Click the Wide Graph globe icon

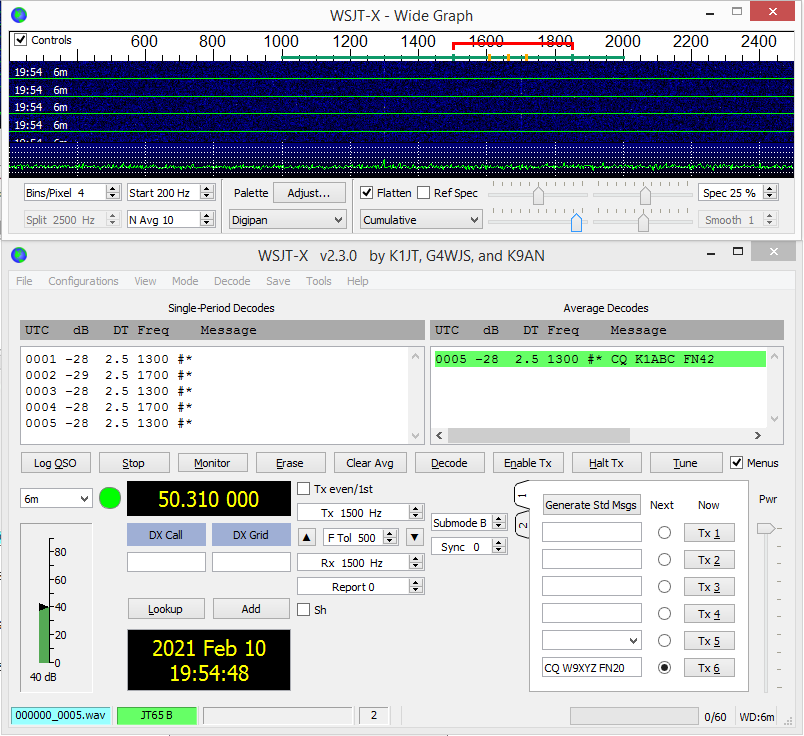(x=19, y=15)
